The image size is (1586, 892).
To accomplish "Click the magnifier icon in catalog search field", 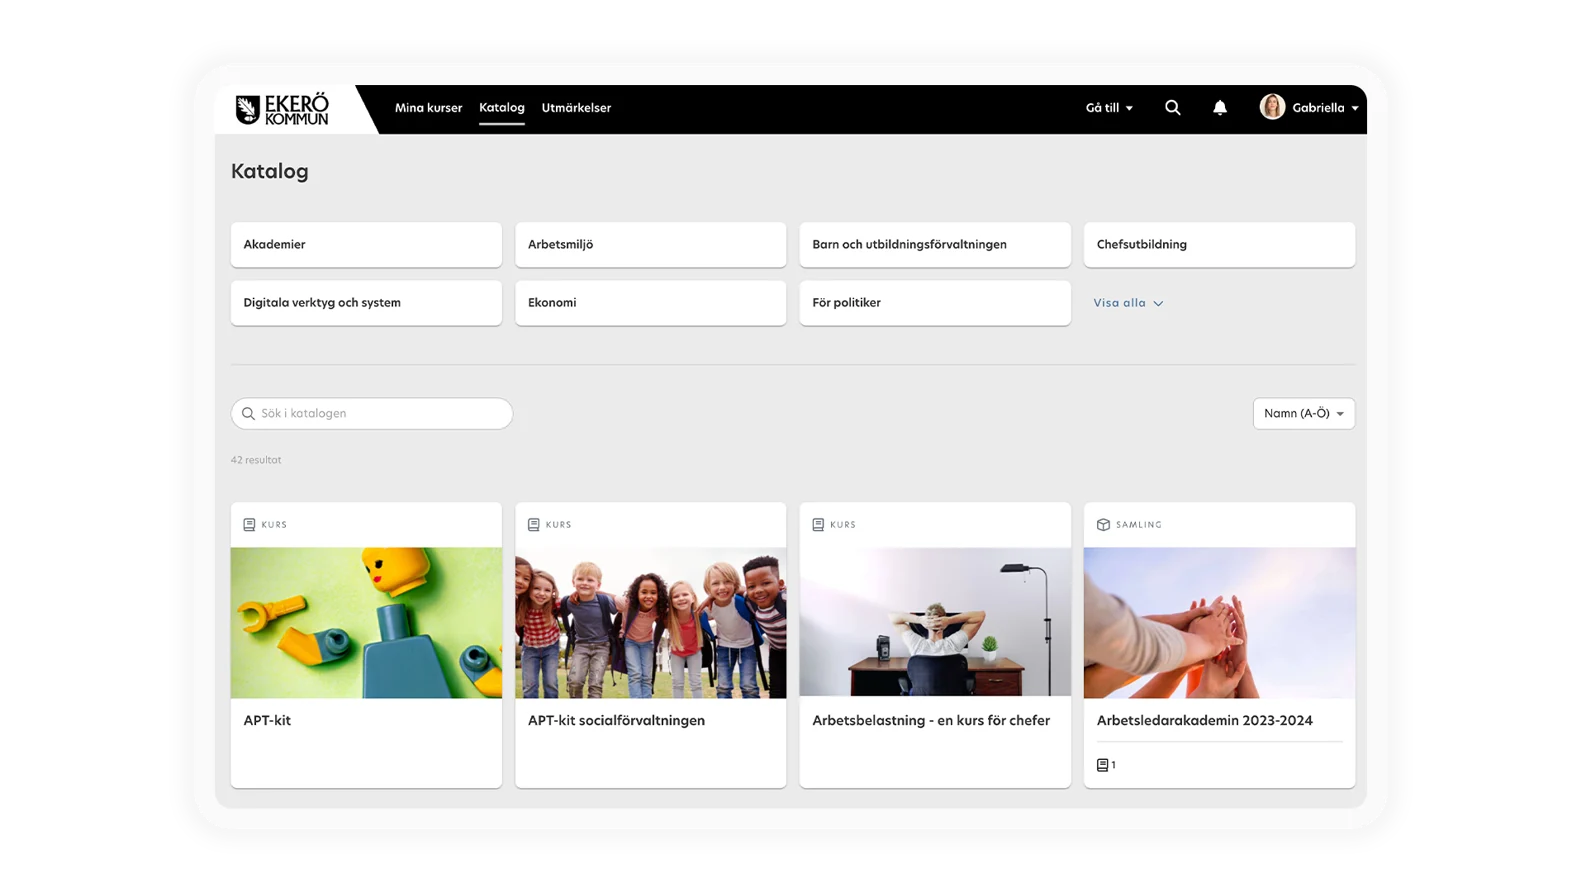I will pyautogui.click(x=248, y=414).
